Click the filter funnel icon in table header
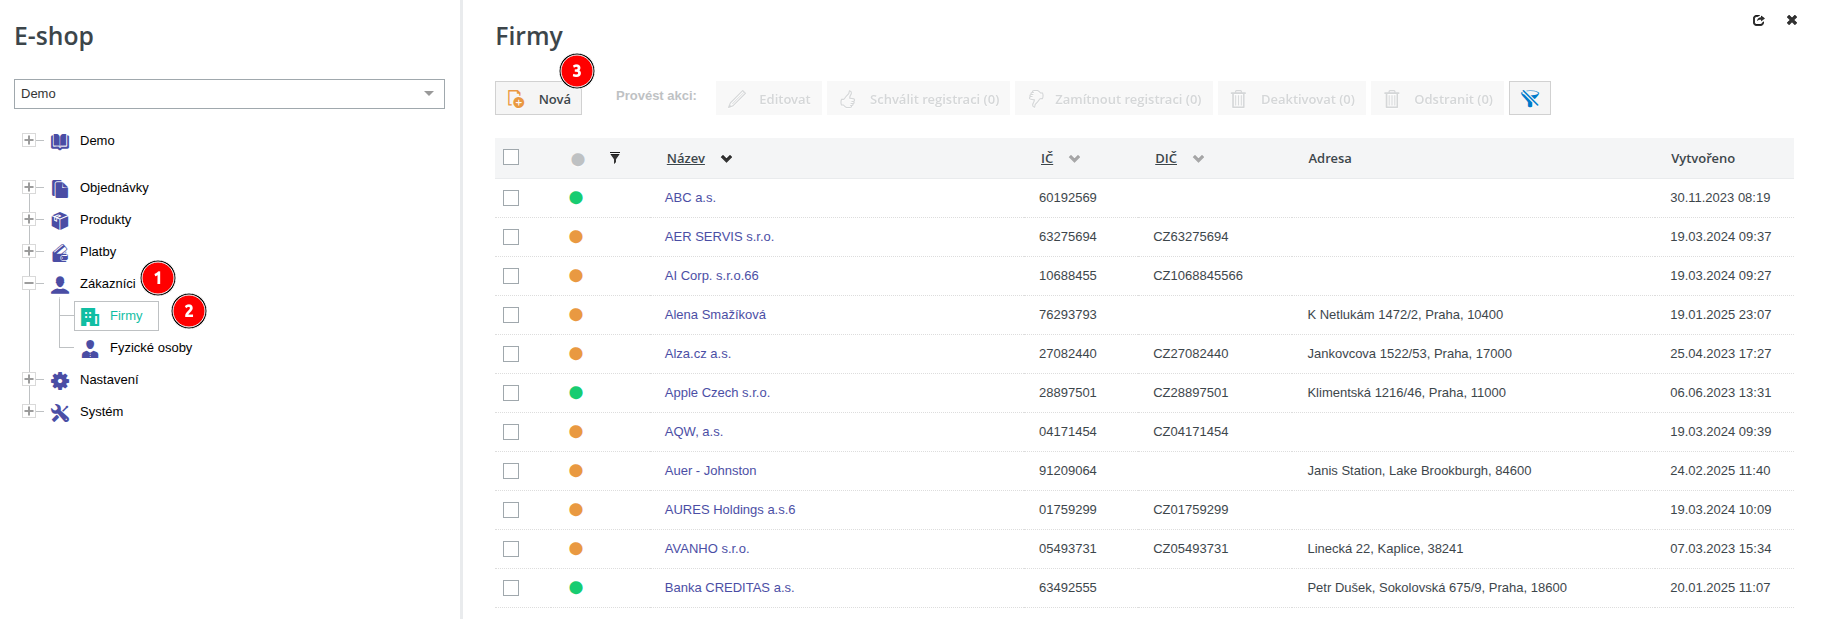Viewport: 1825px width, 619px height. click(x=615, y=158)
